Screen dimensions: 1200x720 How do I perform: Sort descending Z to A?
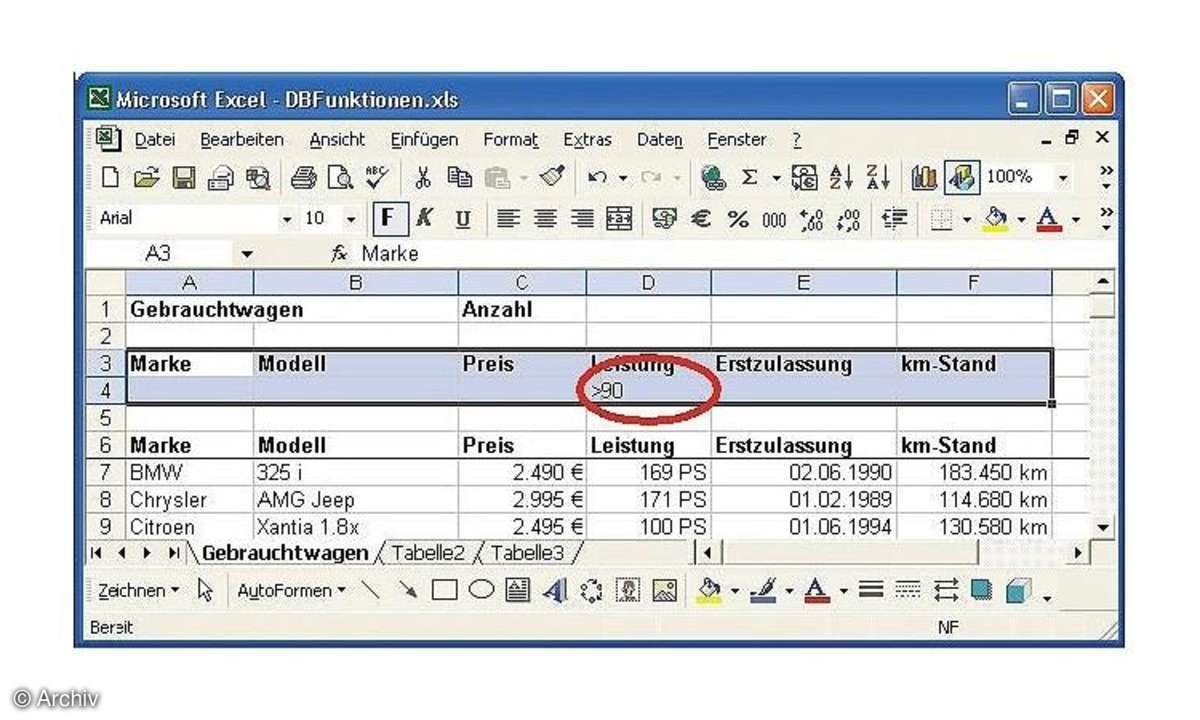click(876, 178)
